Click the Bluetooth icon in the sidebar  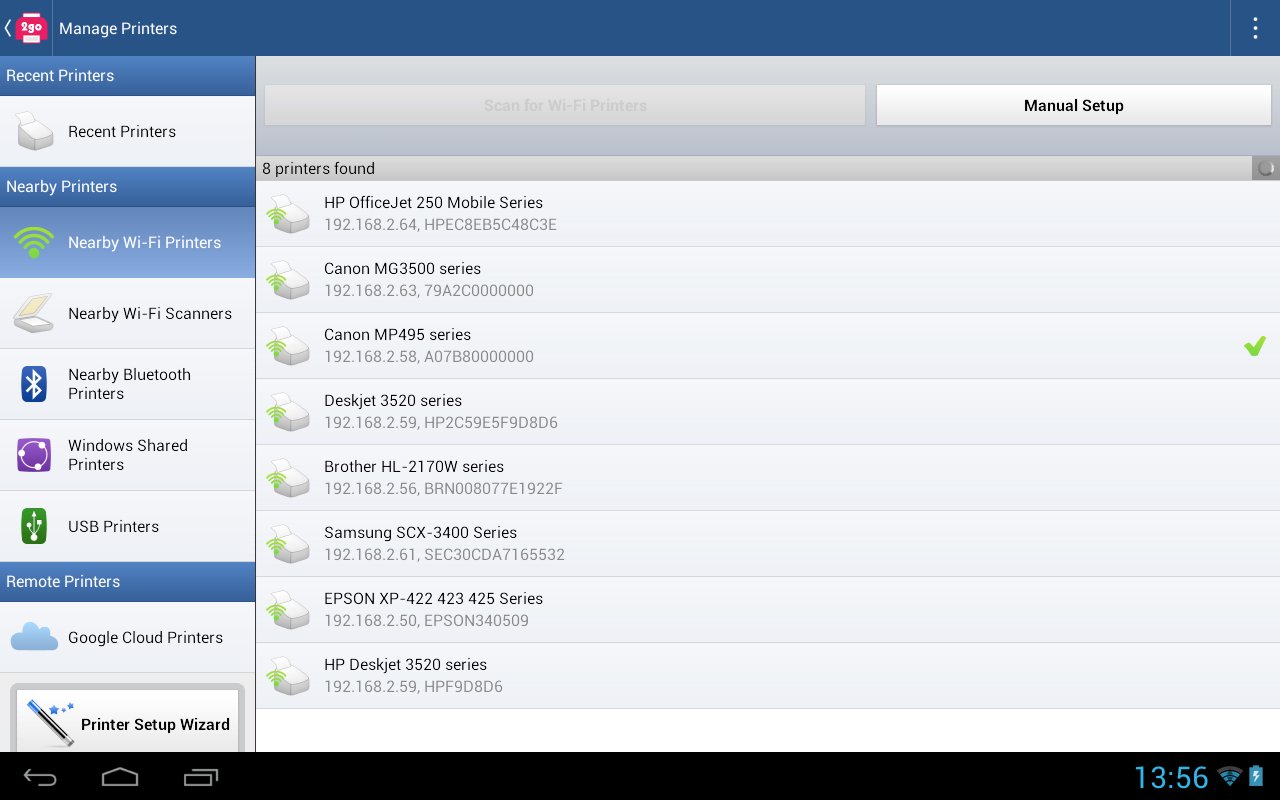click(x=34, y=384)
